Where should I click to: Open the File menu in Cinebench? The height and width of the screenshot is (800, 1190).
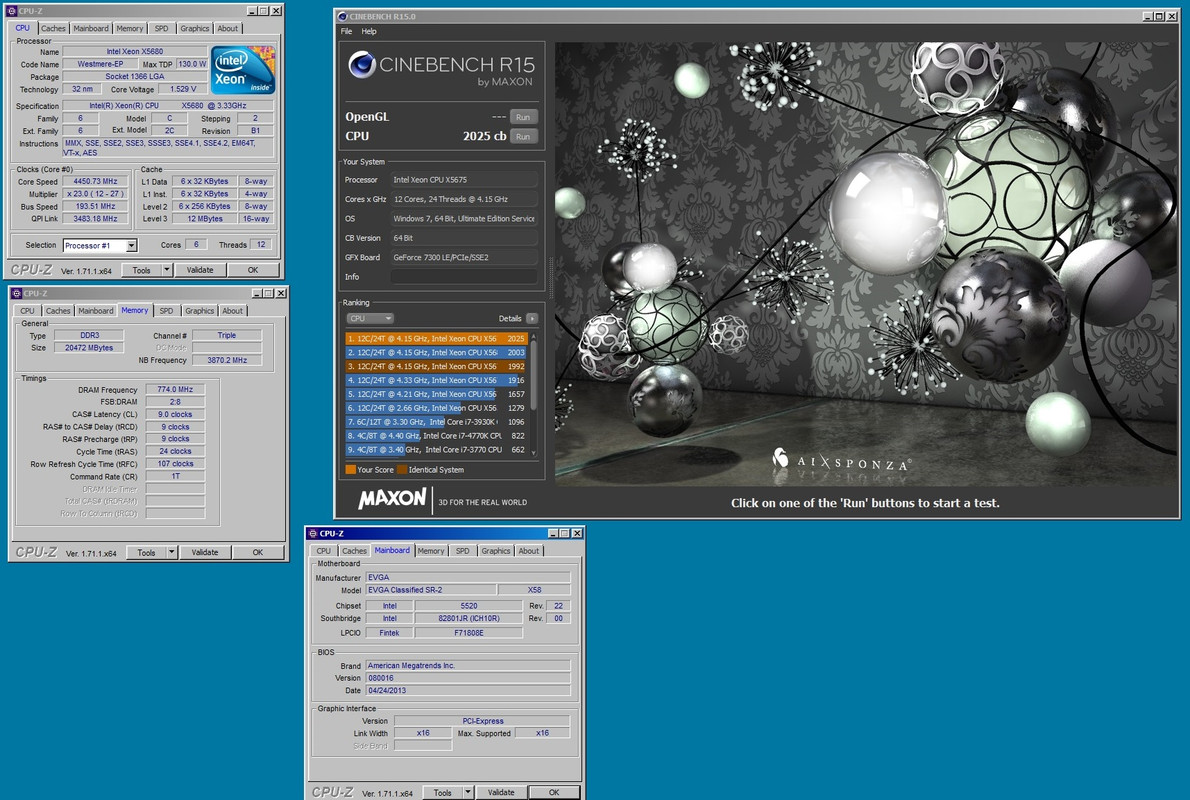[x=346, y=31]
